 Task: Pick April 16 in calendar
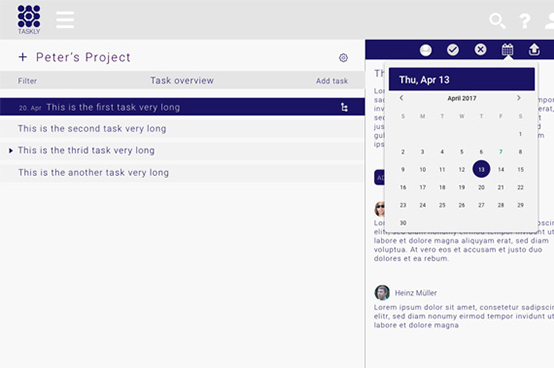[403, 187]
